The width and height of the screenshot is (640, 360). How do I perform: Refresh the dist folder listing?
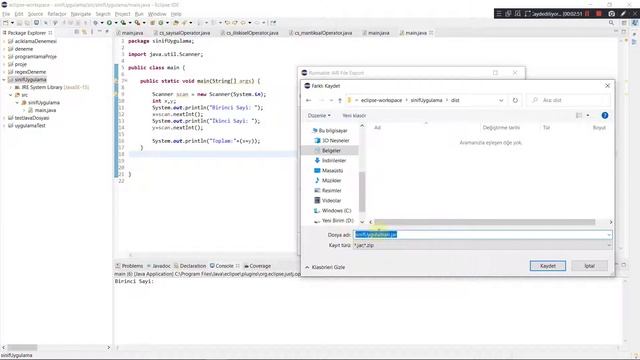pos(515,100)
